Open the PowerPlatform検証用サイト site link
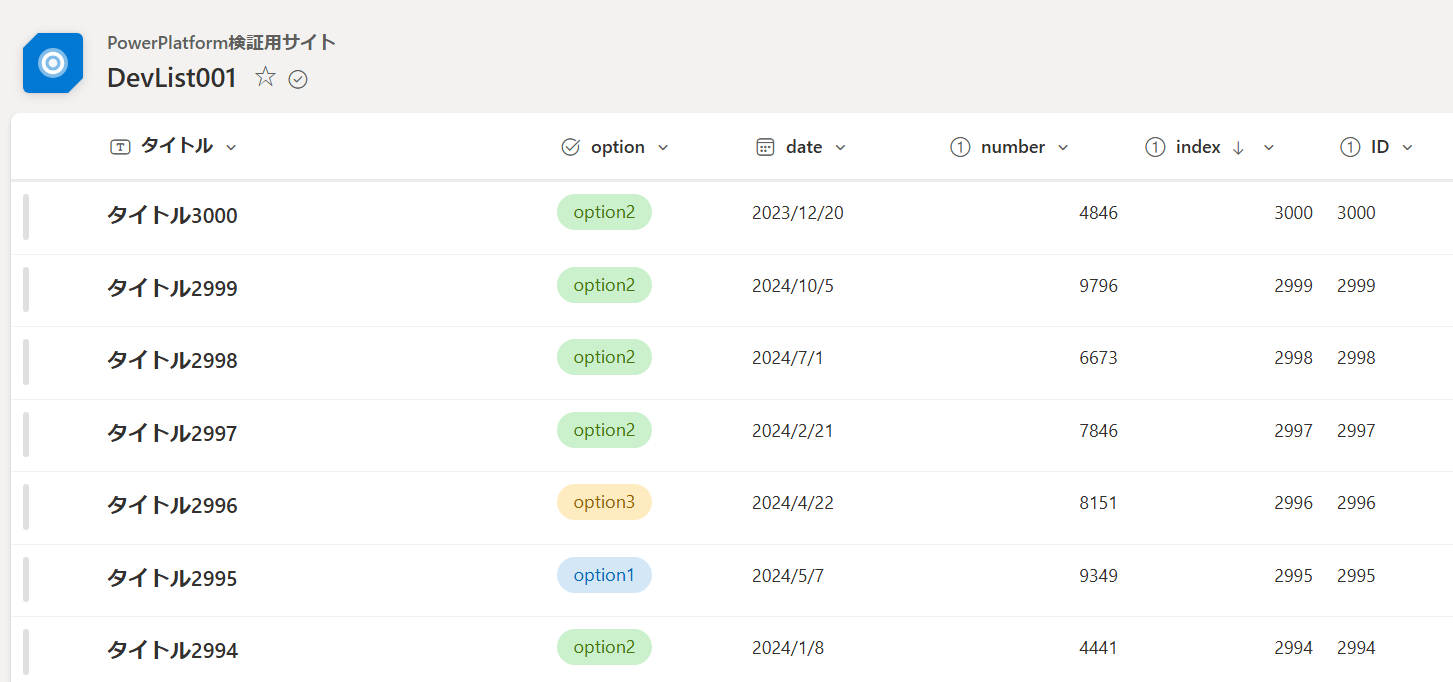 [x=221, y=42]
